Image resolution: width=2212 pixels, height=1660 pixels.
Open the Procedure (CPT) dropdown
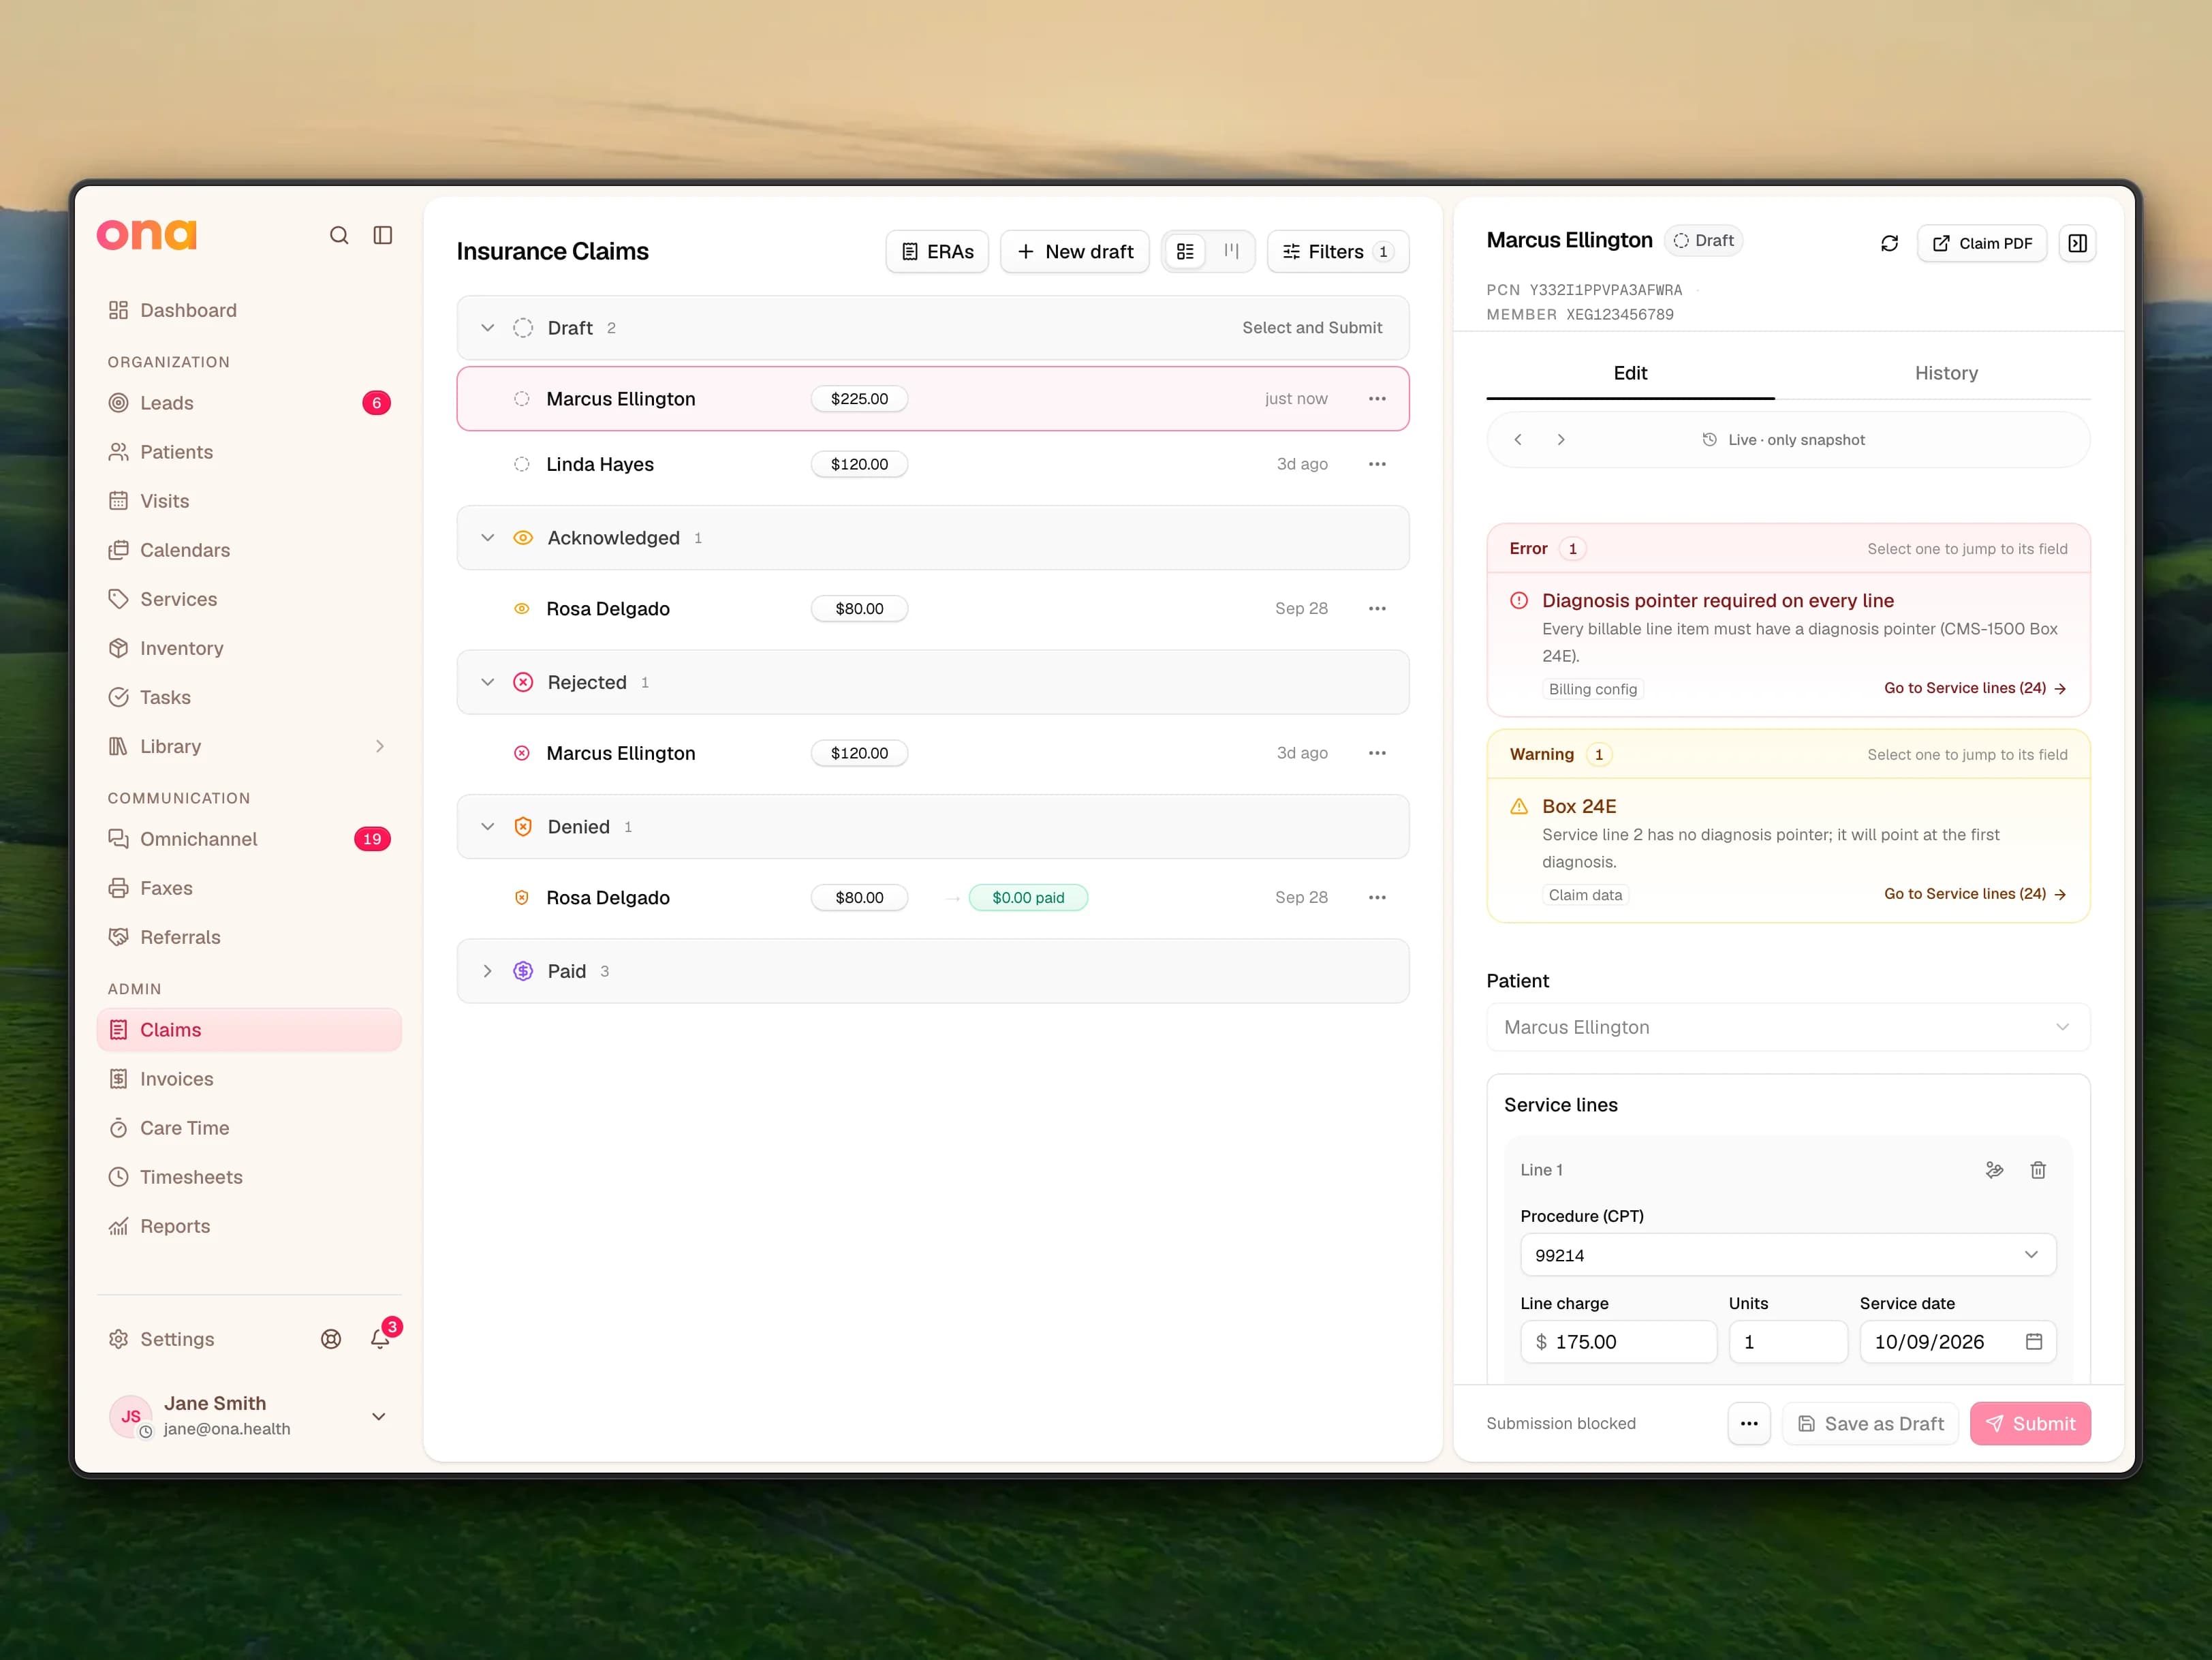(x=1788, y=1255)
